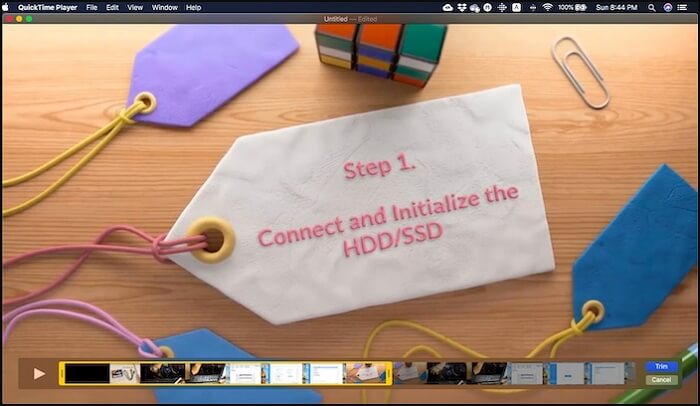Grab the left yellow trim handle

pyautogui.click(x=61, y=373)
